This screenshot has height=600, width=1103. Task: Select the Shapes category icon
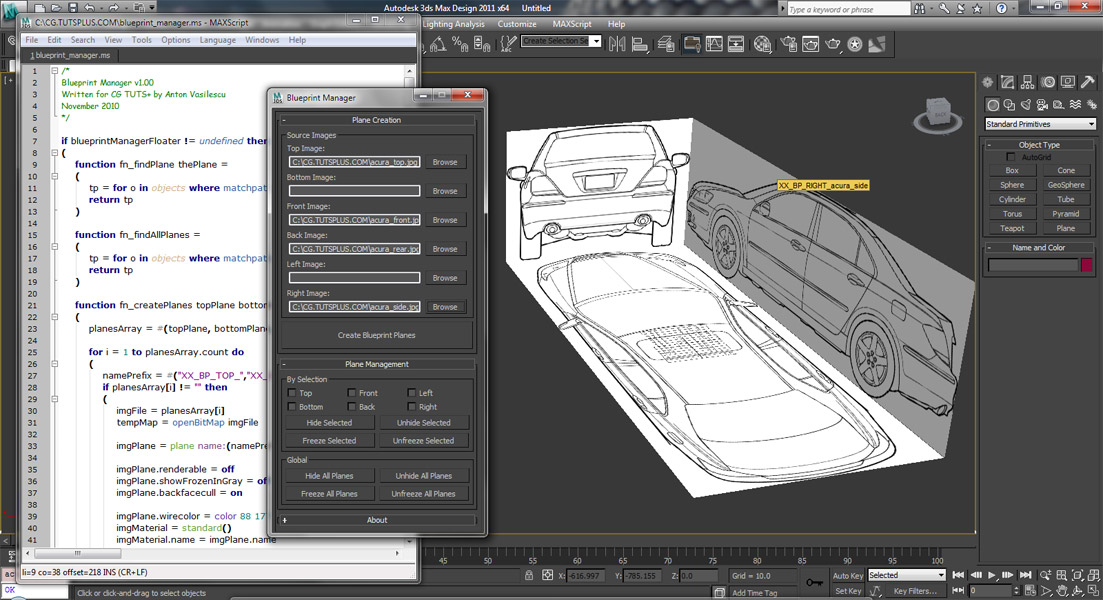coord(1009,105)
